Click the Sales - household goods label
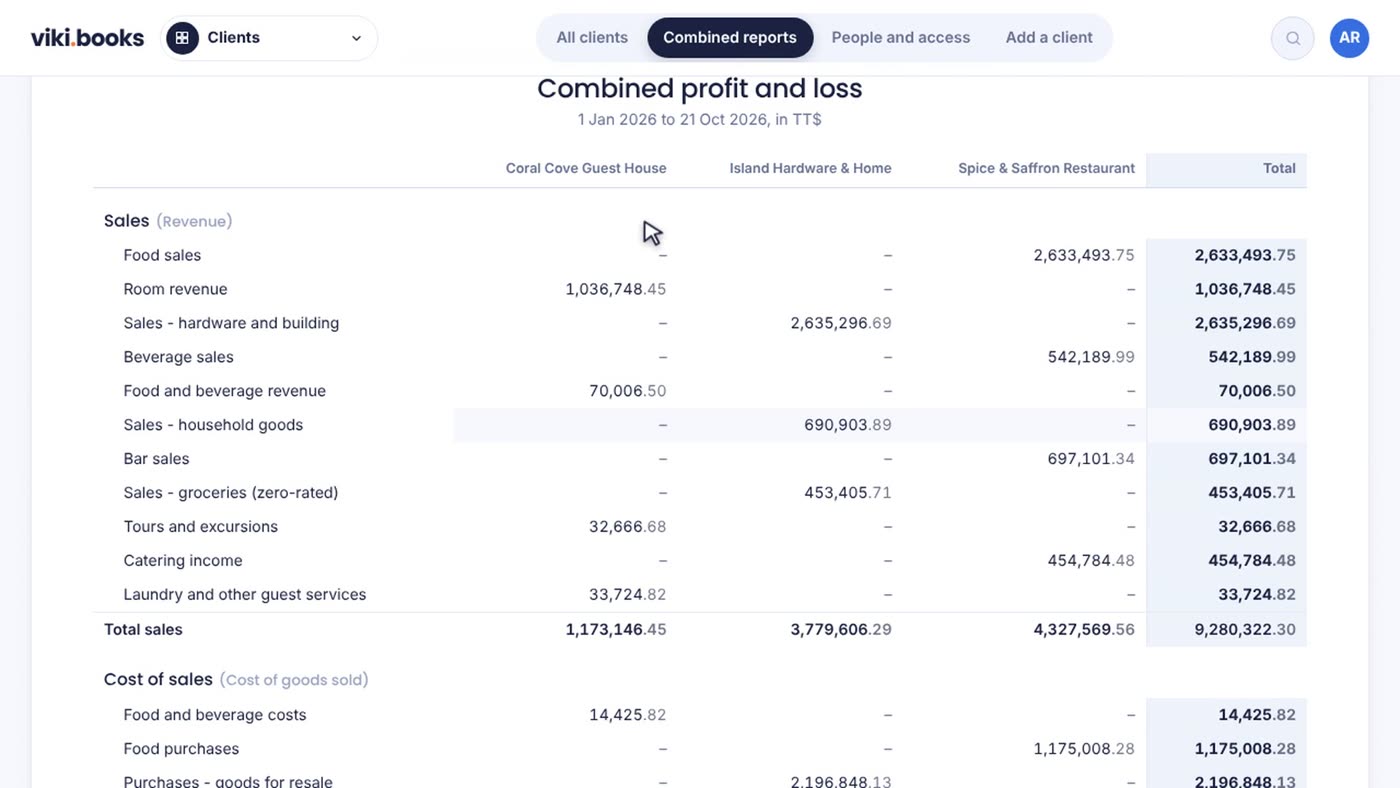The width and height of the screenshot is (1400, 788). point(213,425)
